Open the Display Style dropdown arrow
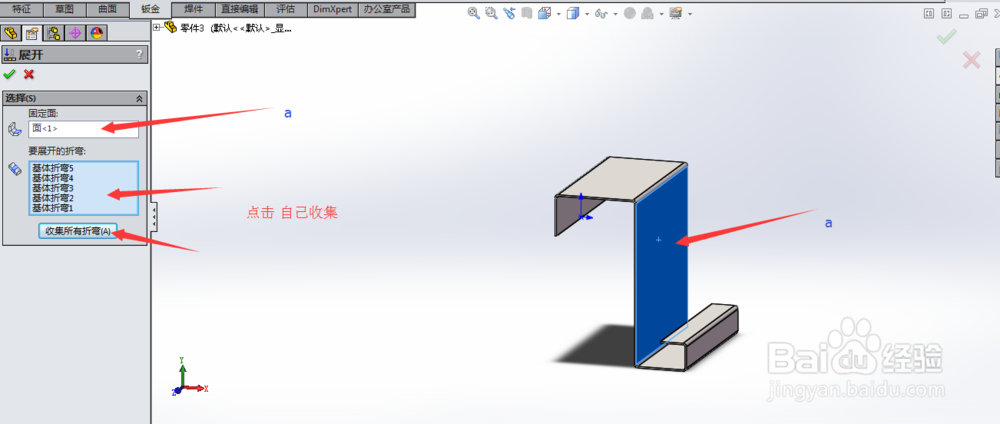Image resolution: width=1000 pixels, height=424 pixels. (x=587, y=14)
